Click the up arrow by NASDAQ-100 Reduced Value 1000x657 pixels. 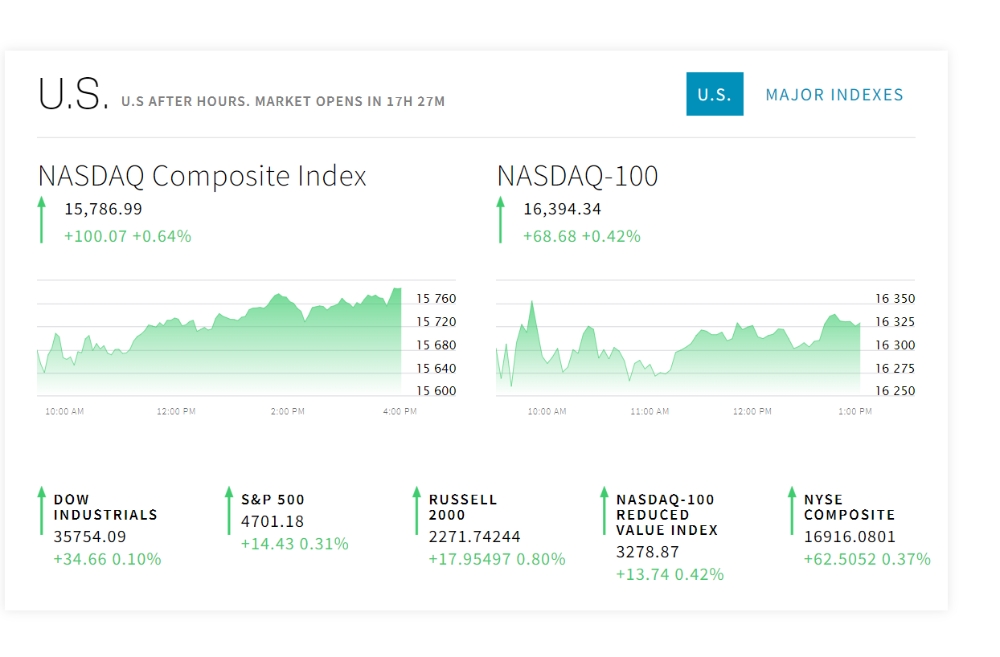click(x=604, y=510)
